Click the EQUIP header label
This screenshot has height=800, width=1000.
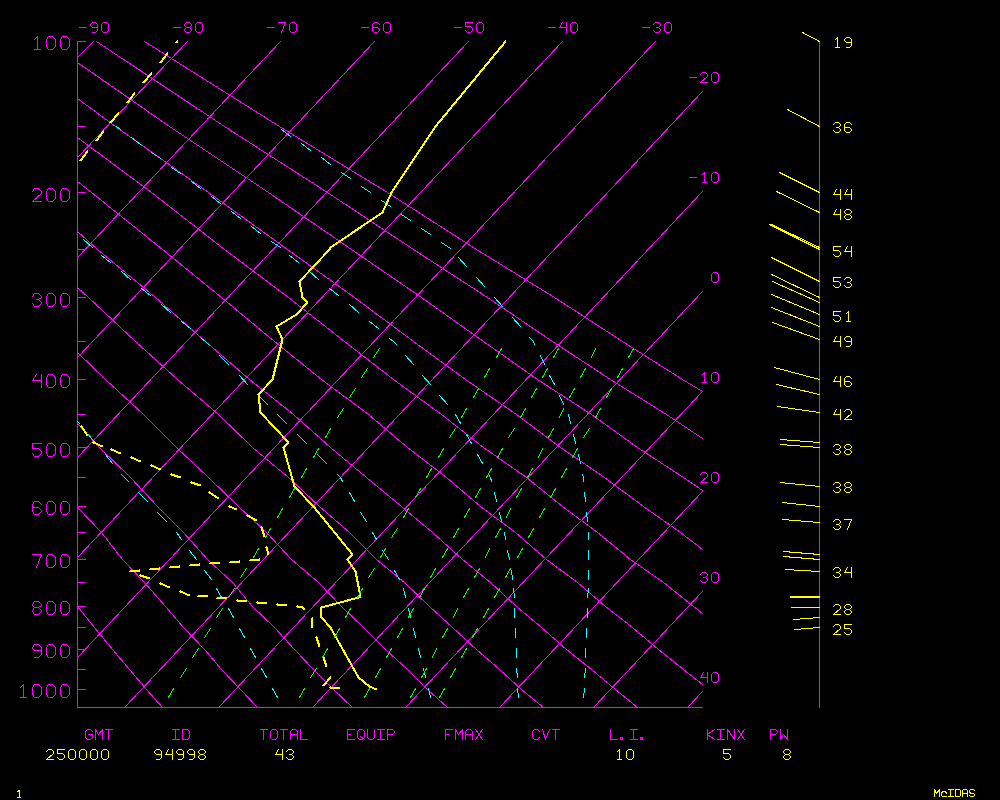pyautogui.click(x=371, y=735)
